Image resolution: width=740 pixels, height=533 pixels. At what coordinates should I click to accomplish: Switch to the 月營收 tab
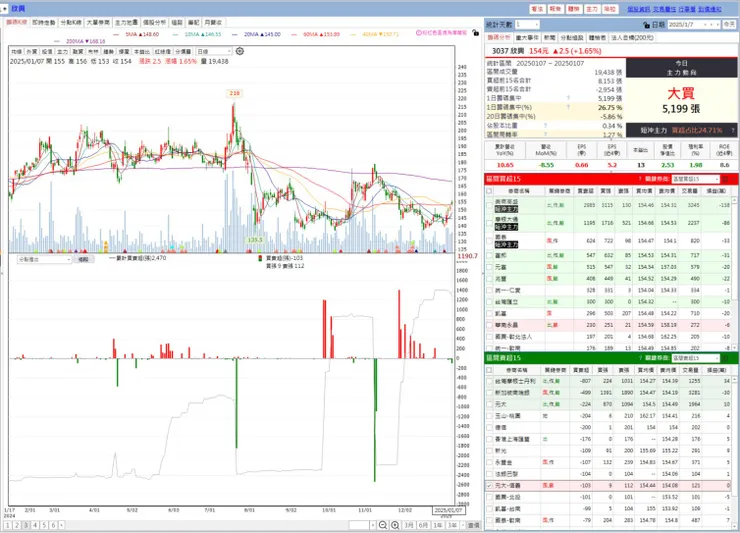pyautogui.click(x=213, y=22)
